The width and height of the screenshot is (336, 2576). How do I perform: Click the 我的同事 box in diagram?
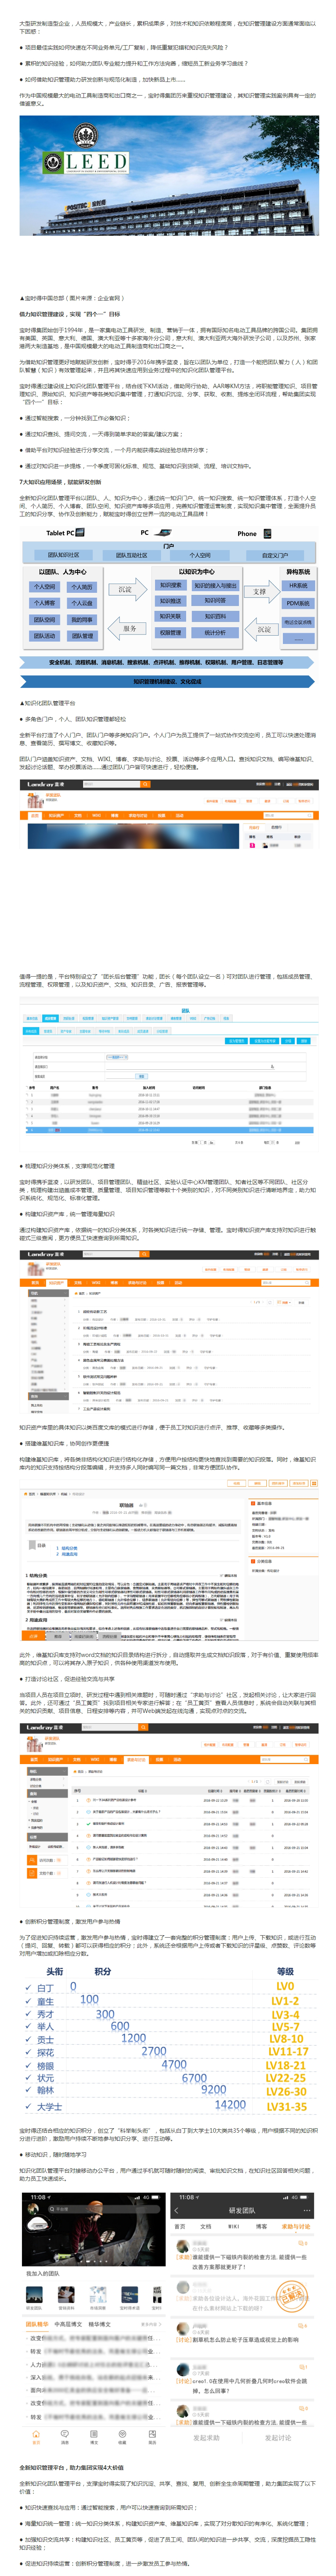pyautogui.click(x=82, y=620)
